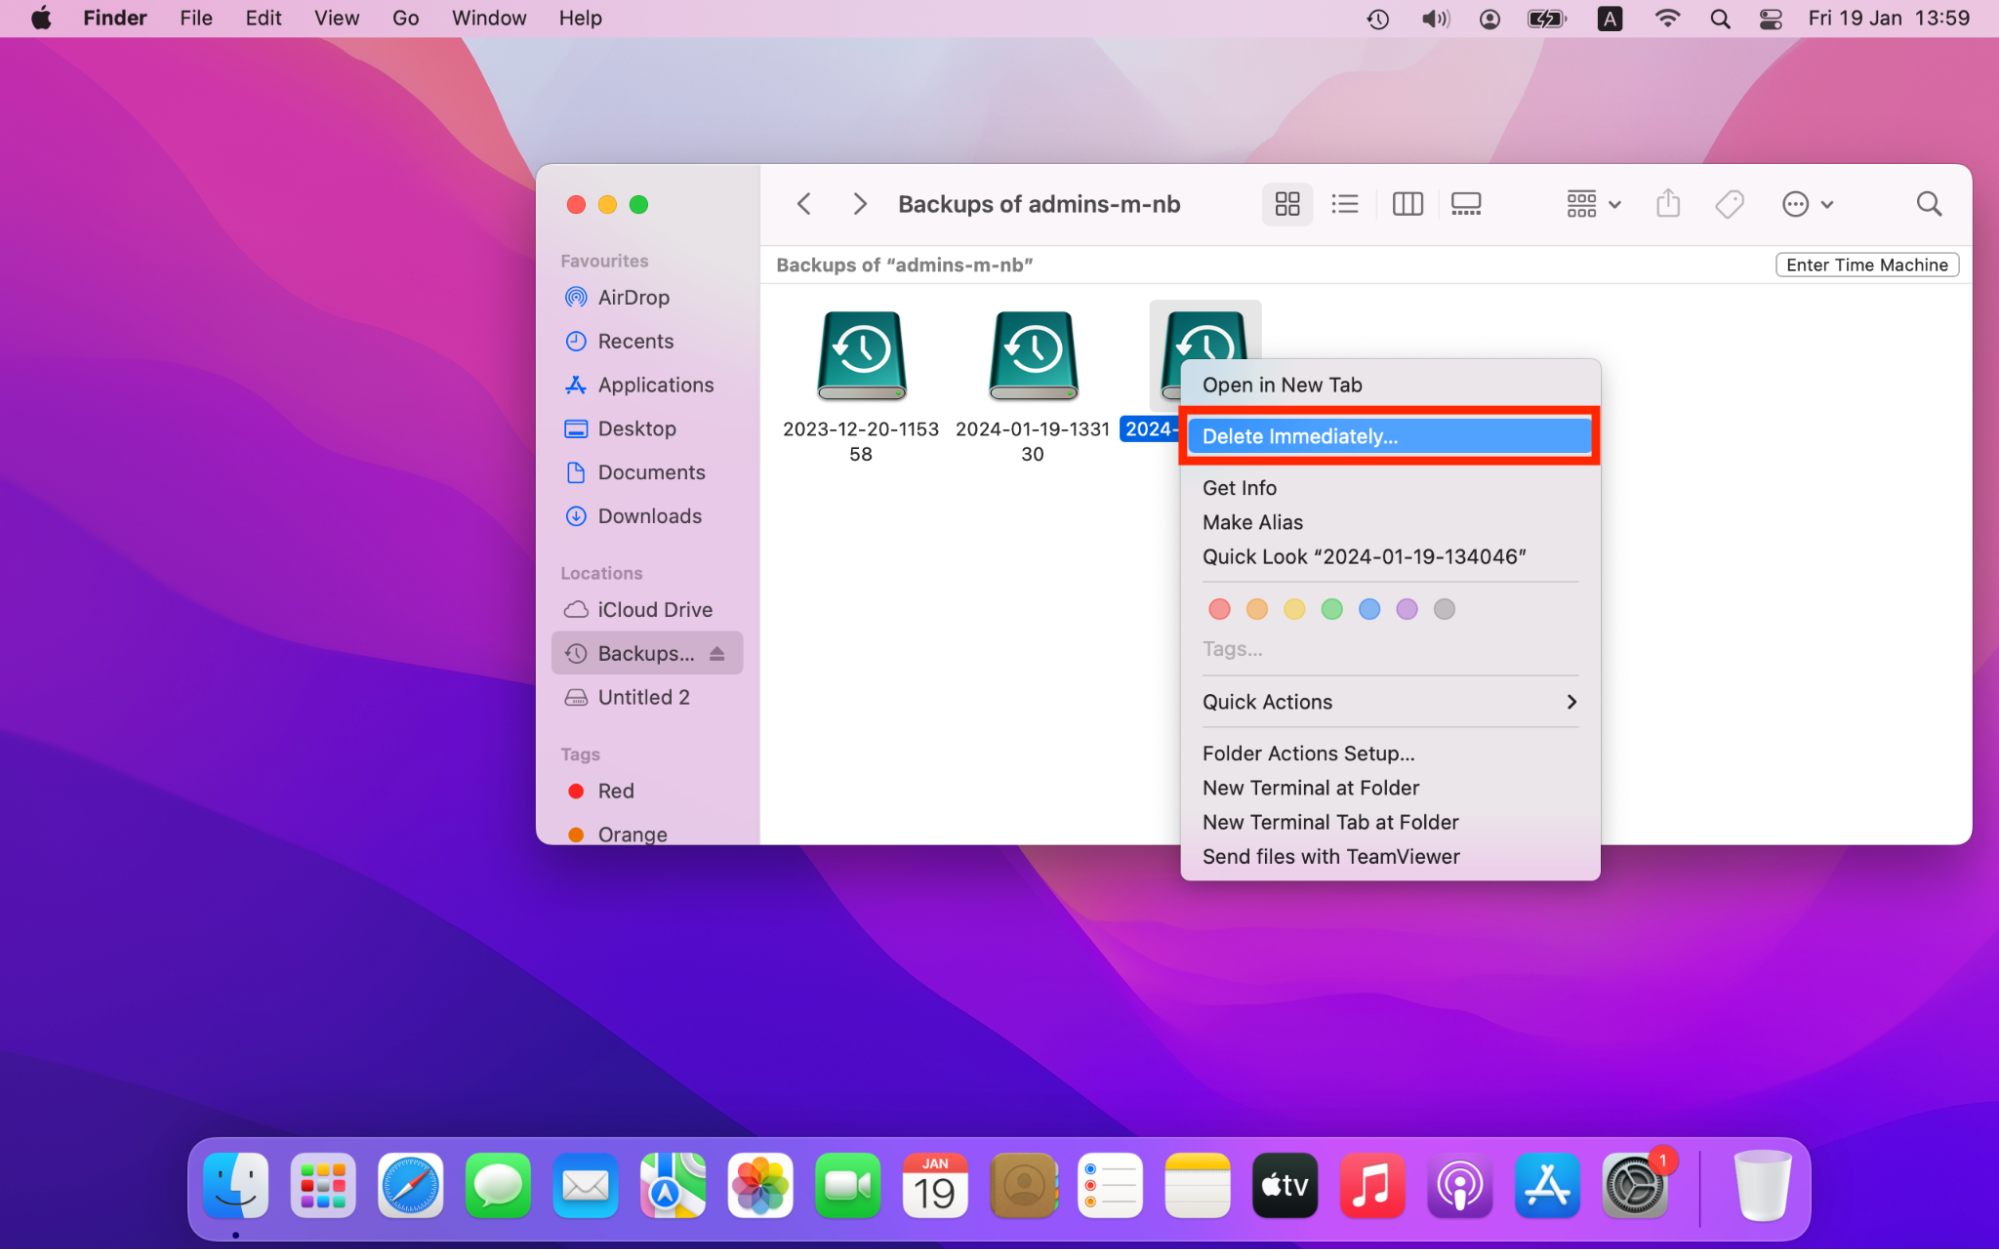The height and width of the screenshot is (1250, 1999).
Task: Choose Get Info from context menu
Action: click(x=1390, y=488)
